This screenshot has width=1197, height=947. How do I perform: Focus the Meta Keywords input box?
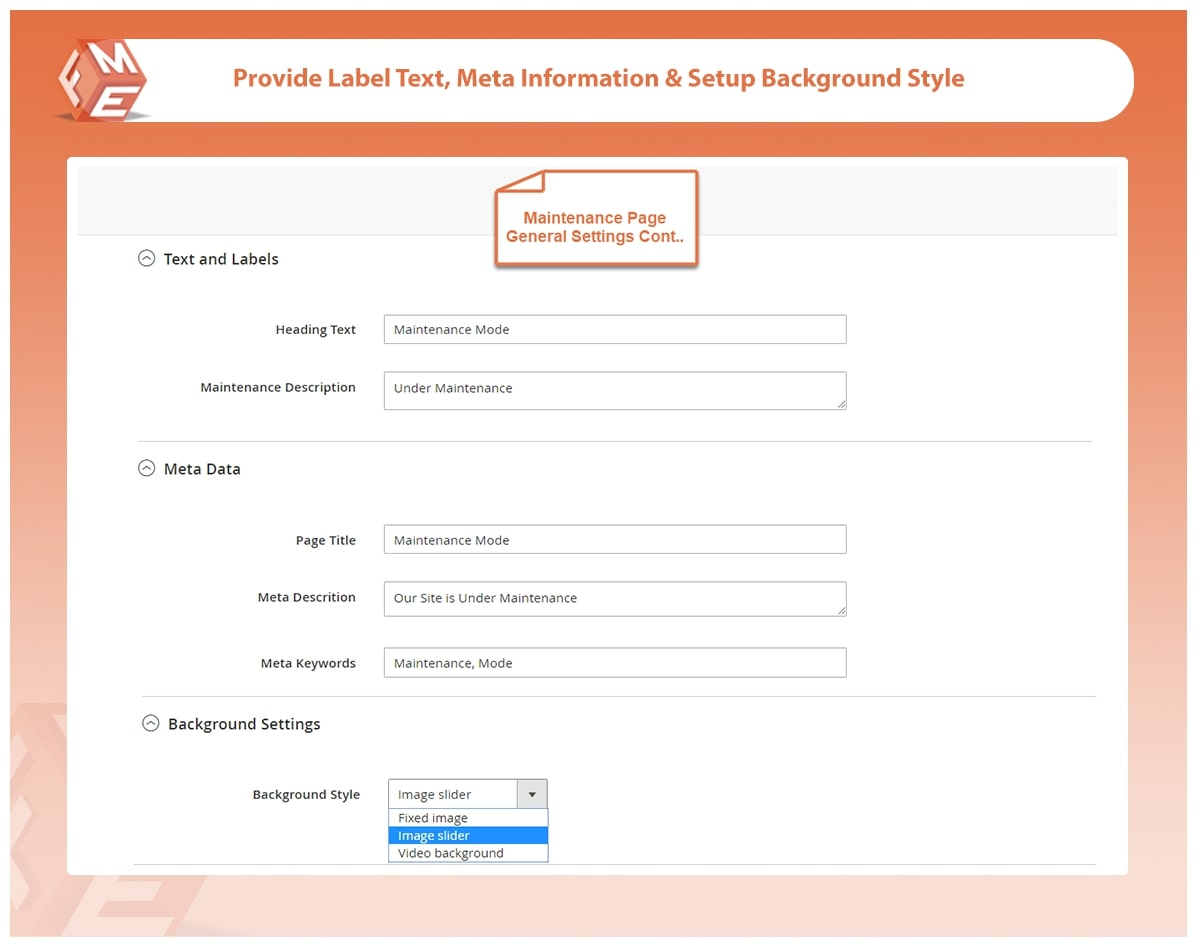[614, 663]
